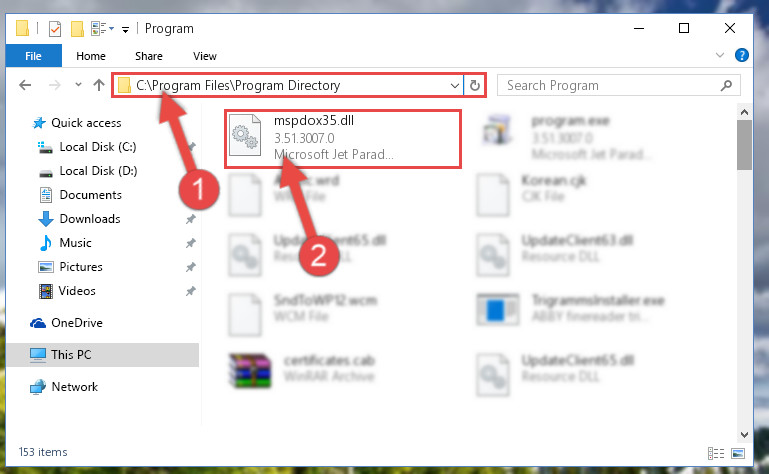Switch to the View ribbon tab
Image resolution: width=769 pixels, height=474 pixels.
pyautogui.click(x=205, y=56)
